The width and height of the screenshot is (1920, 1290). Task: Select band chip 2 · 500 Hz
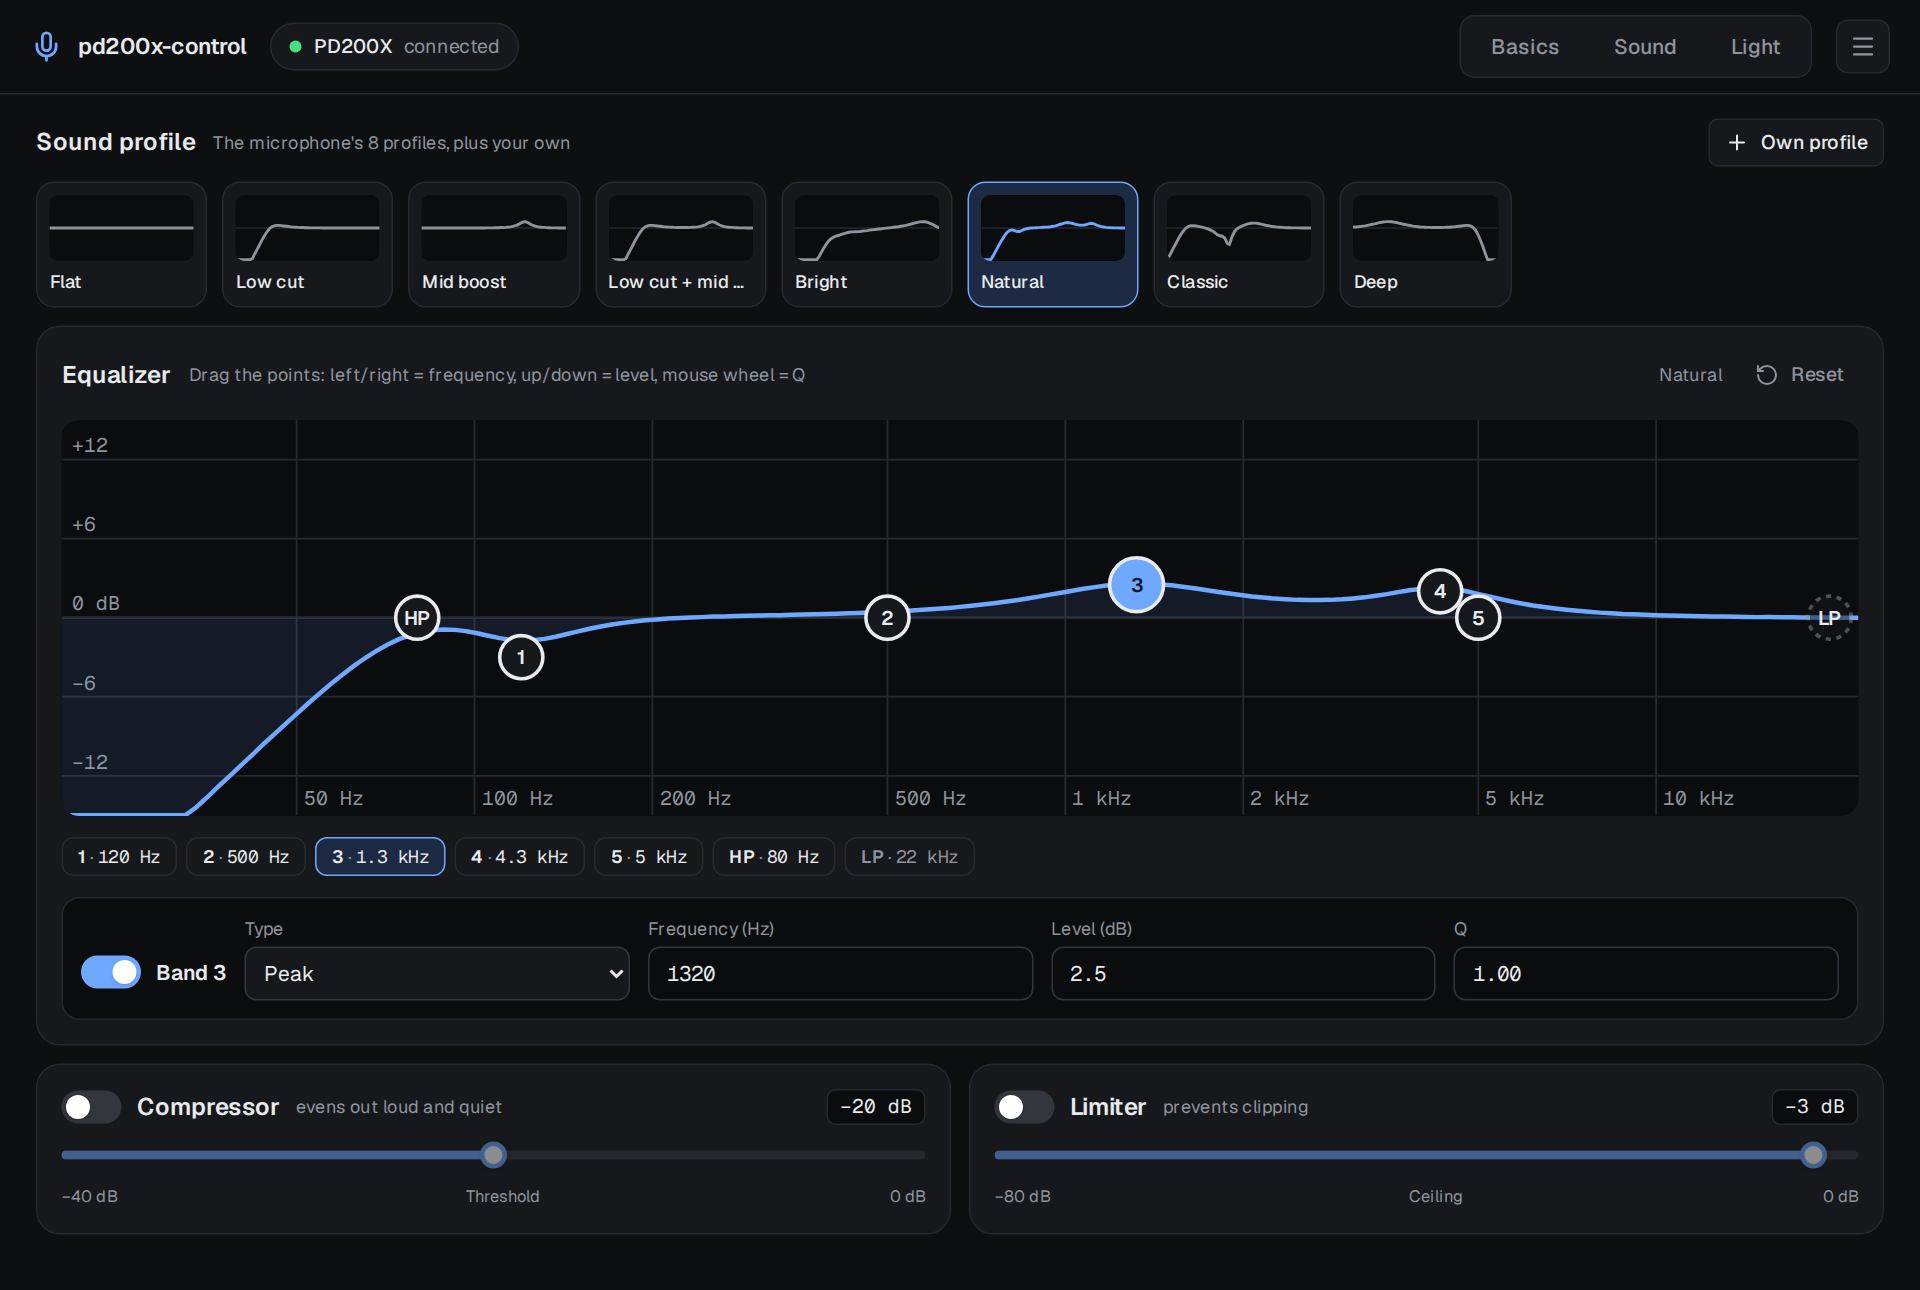pyautogui.click(x=246, y=857)
